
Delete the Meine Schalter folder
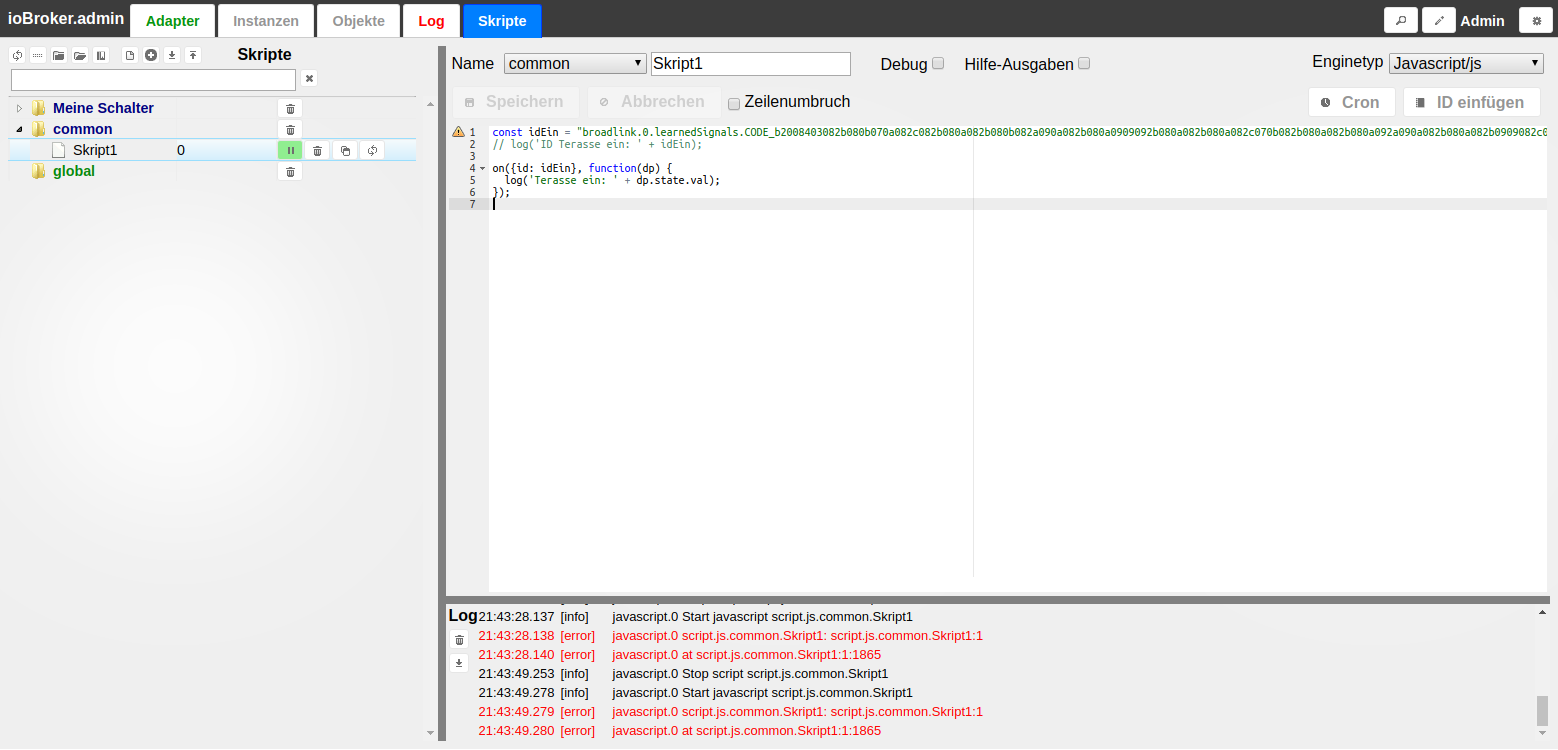[x=290, y=108]
